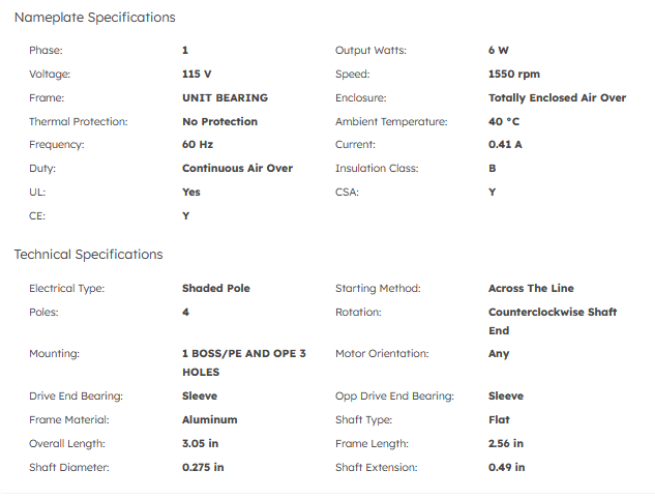The image size is (655, 500).
Task: Click the 0.275 in shaft diameter value
Action: [203, 467]
